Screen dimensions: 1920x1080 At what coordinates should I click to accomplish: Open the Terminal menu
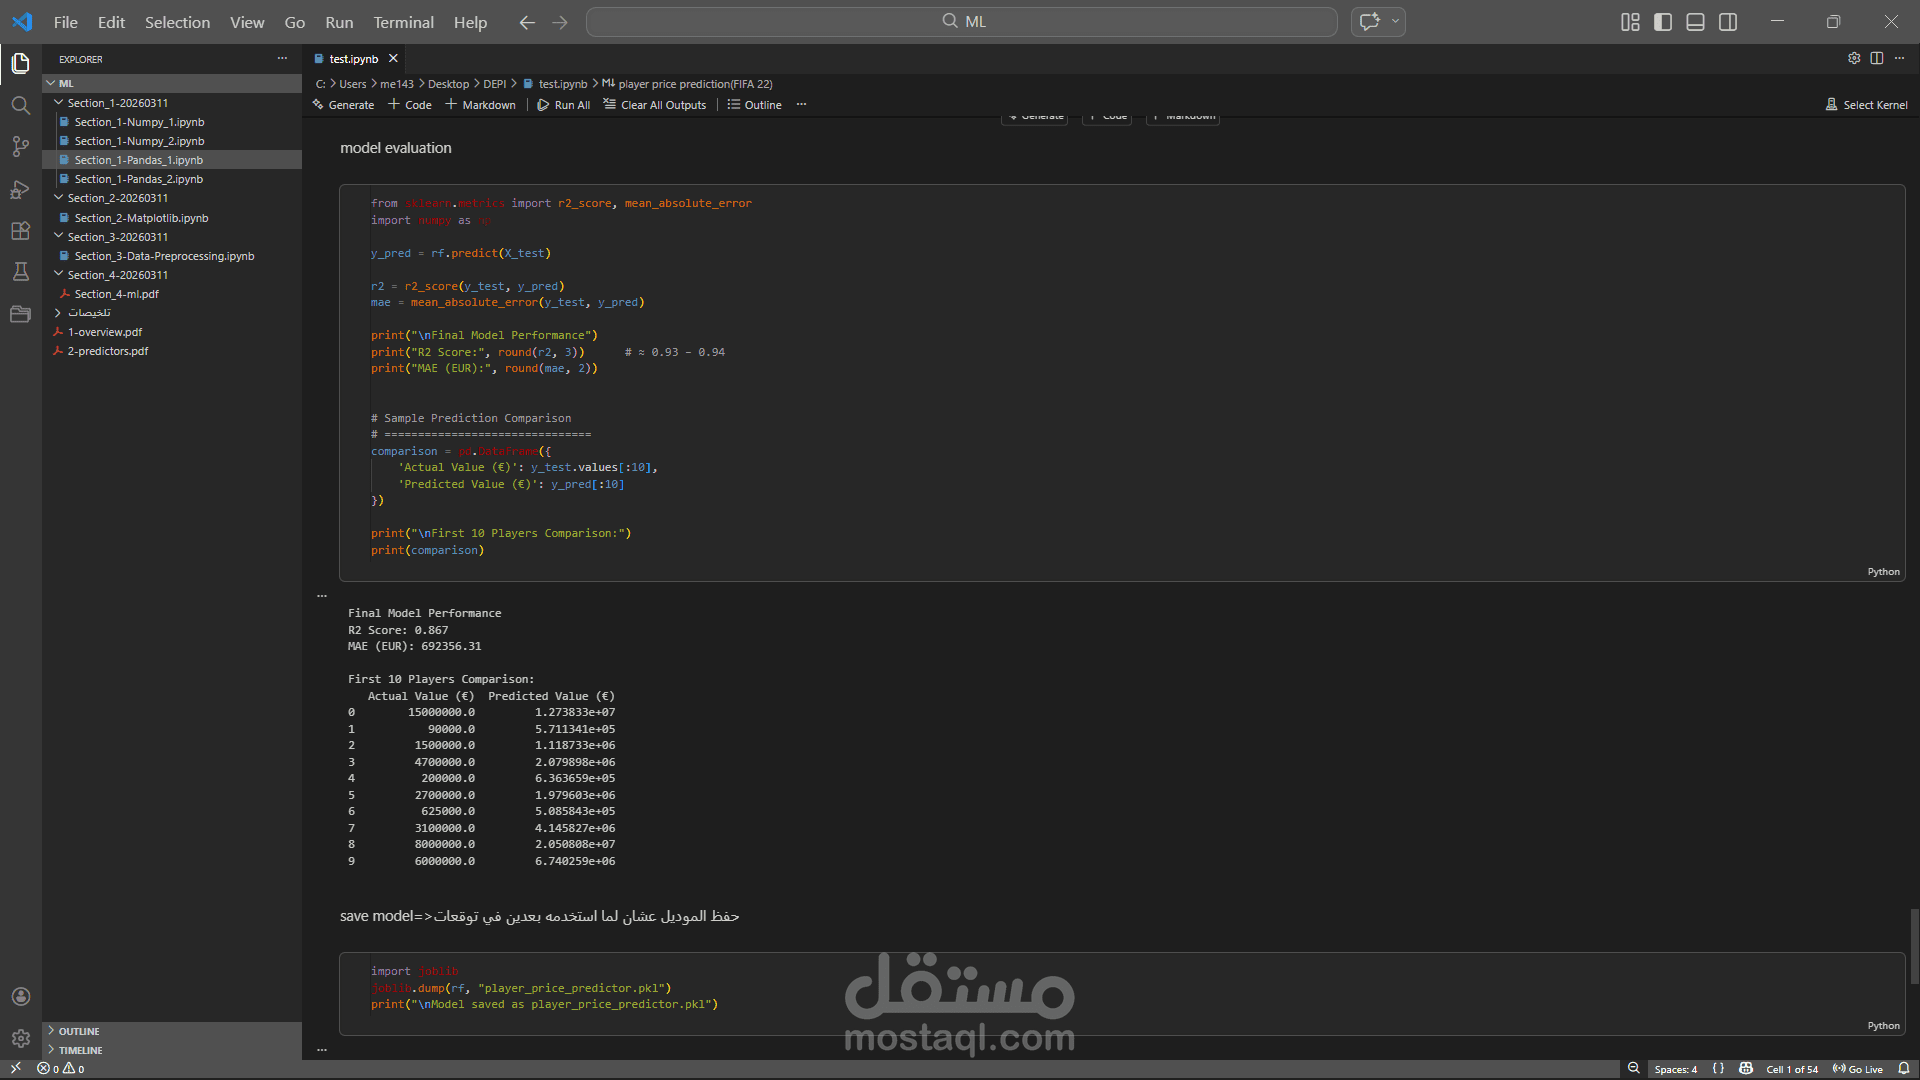(403, 22)
